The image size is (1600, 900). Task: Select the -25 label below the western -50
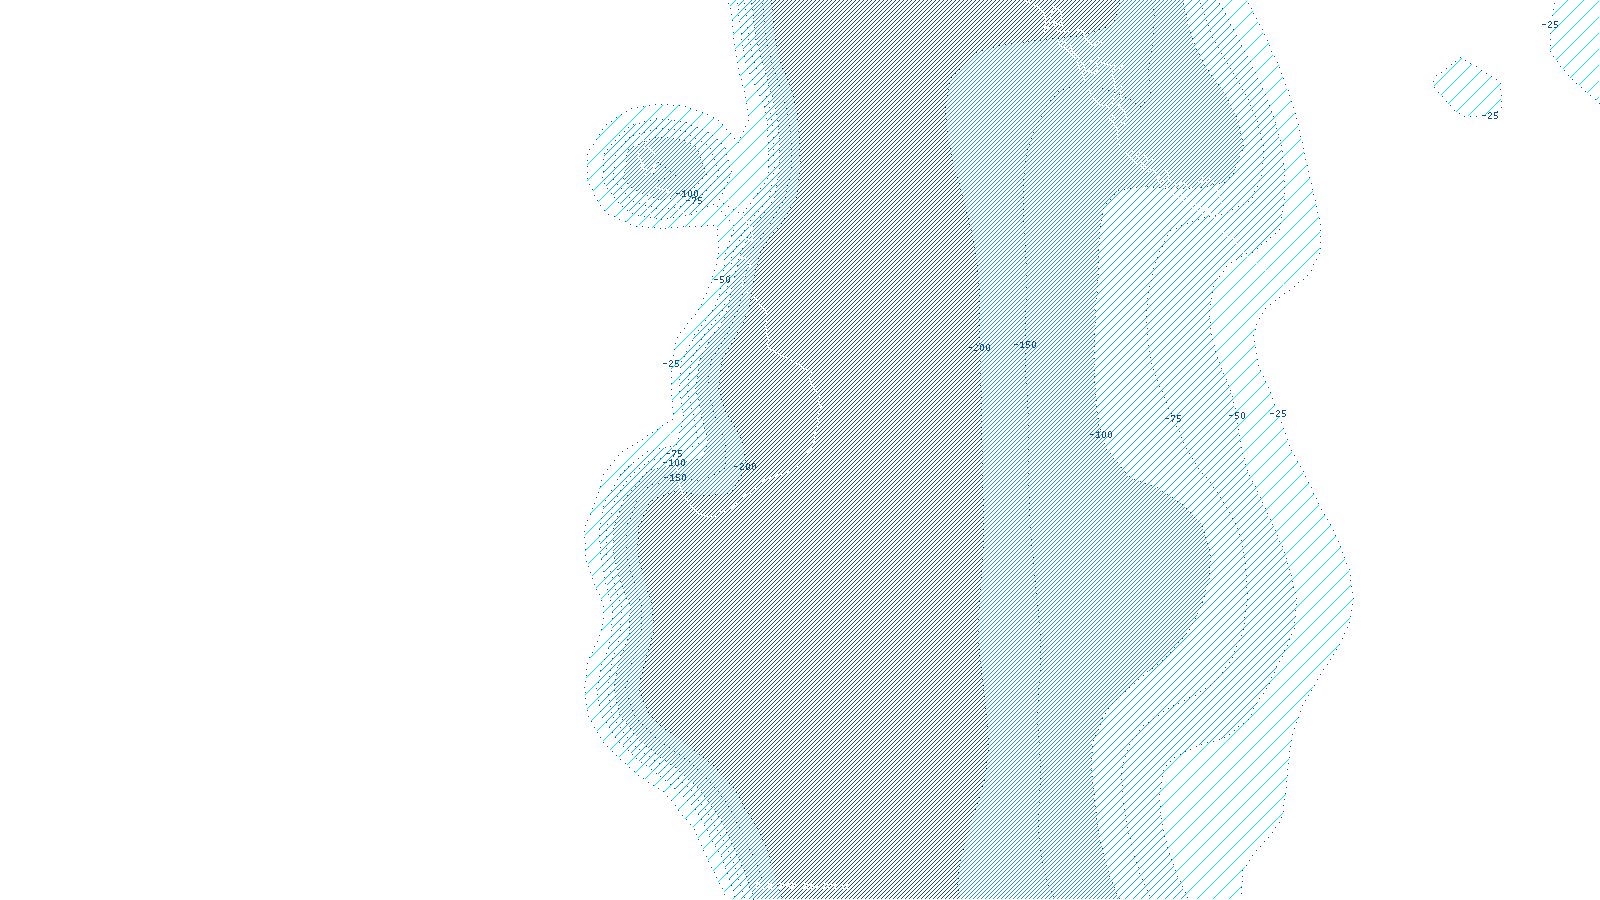pos(671,364)
